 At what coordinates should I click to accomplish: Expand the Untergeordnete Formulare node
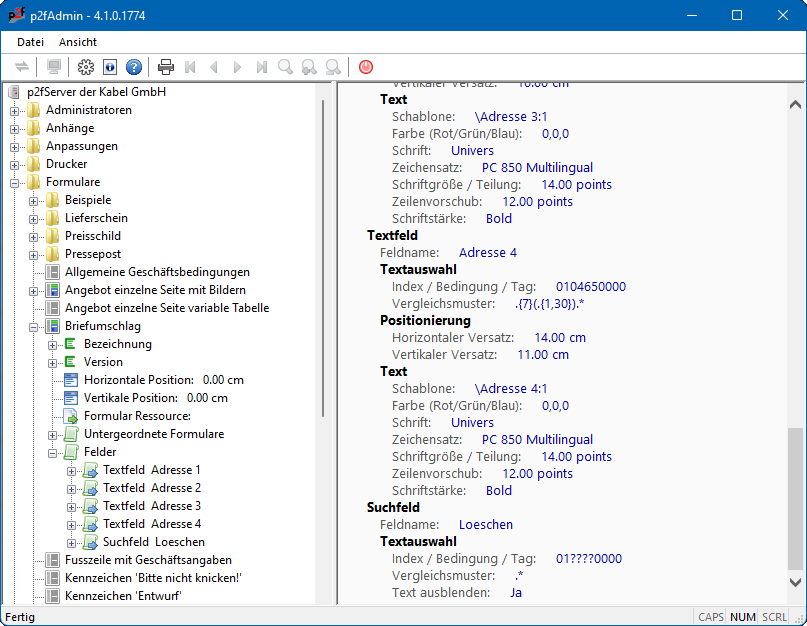click(x=53, y=434)
